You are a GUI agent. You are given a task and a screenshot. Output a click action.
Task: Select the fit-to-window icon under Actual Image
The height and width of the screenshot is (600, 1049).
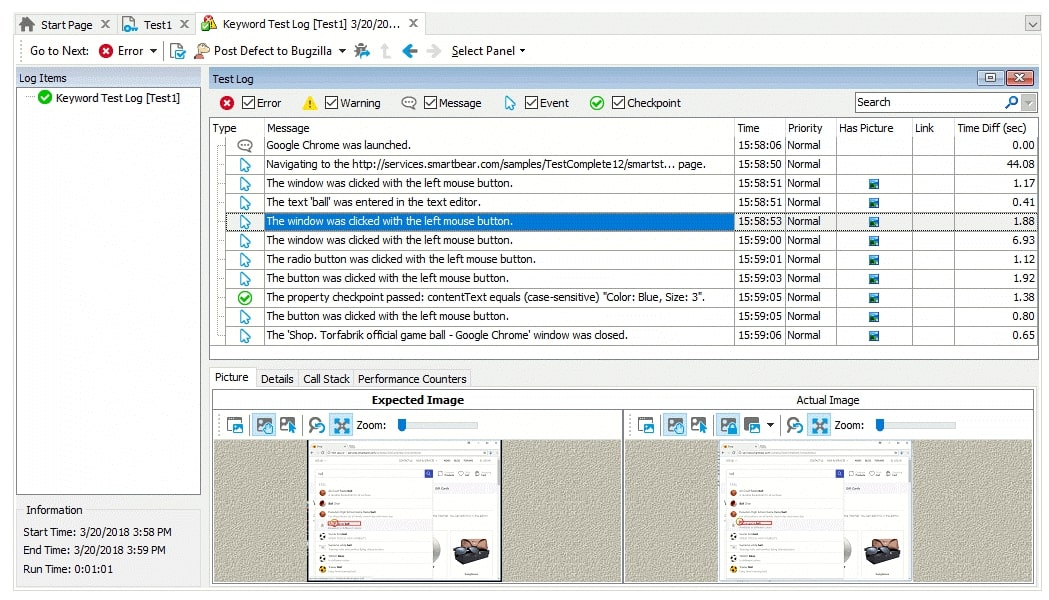click(818, 424)
